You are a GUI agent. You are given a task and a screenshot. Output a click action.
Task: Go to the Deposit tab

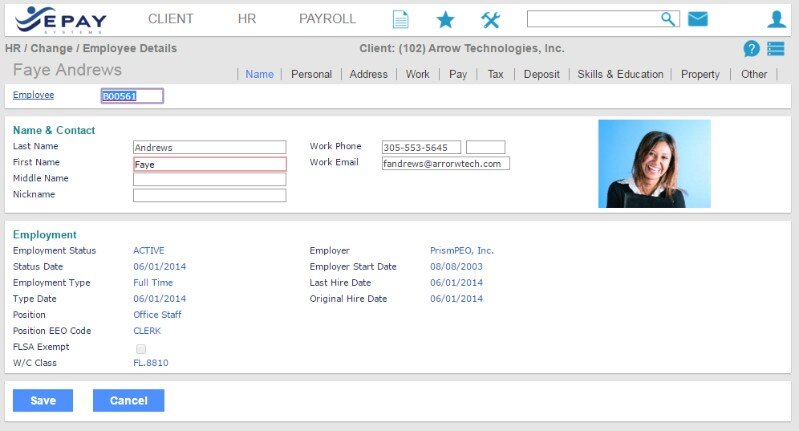pyautogui.click(x=541, y=74)
